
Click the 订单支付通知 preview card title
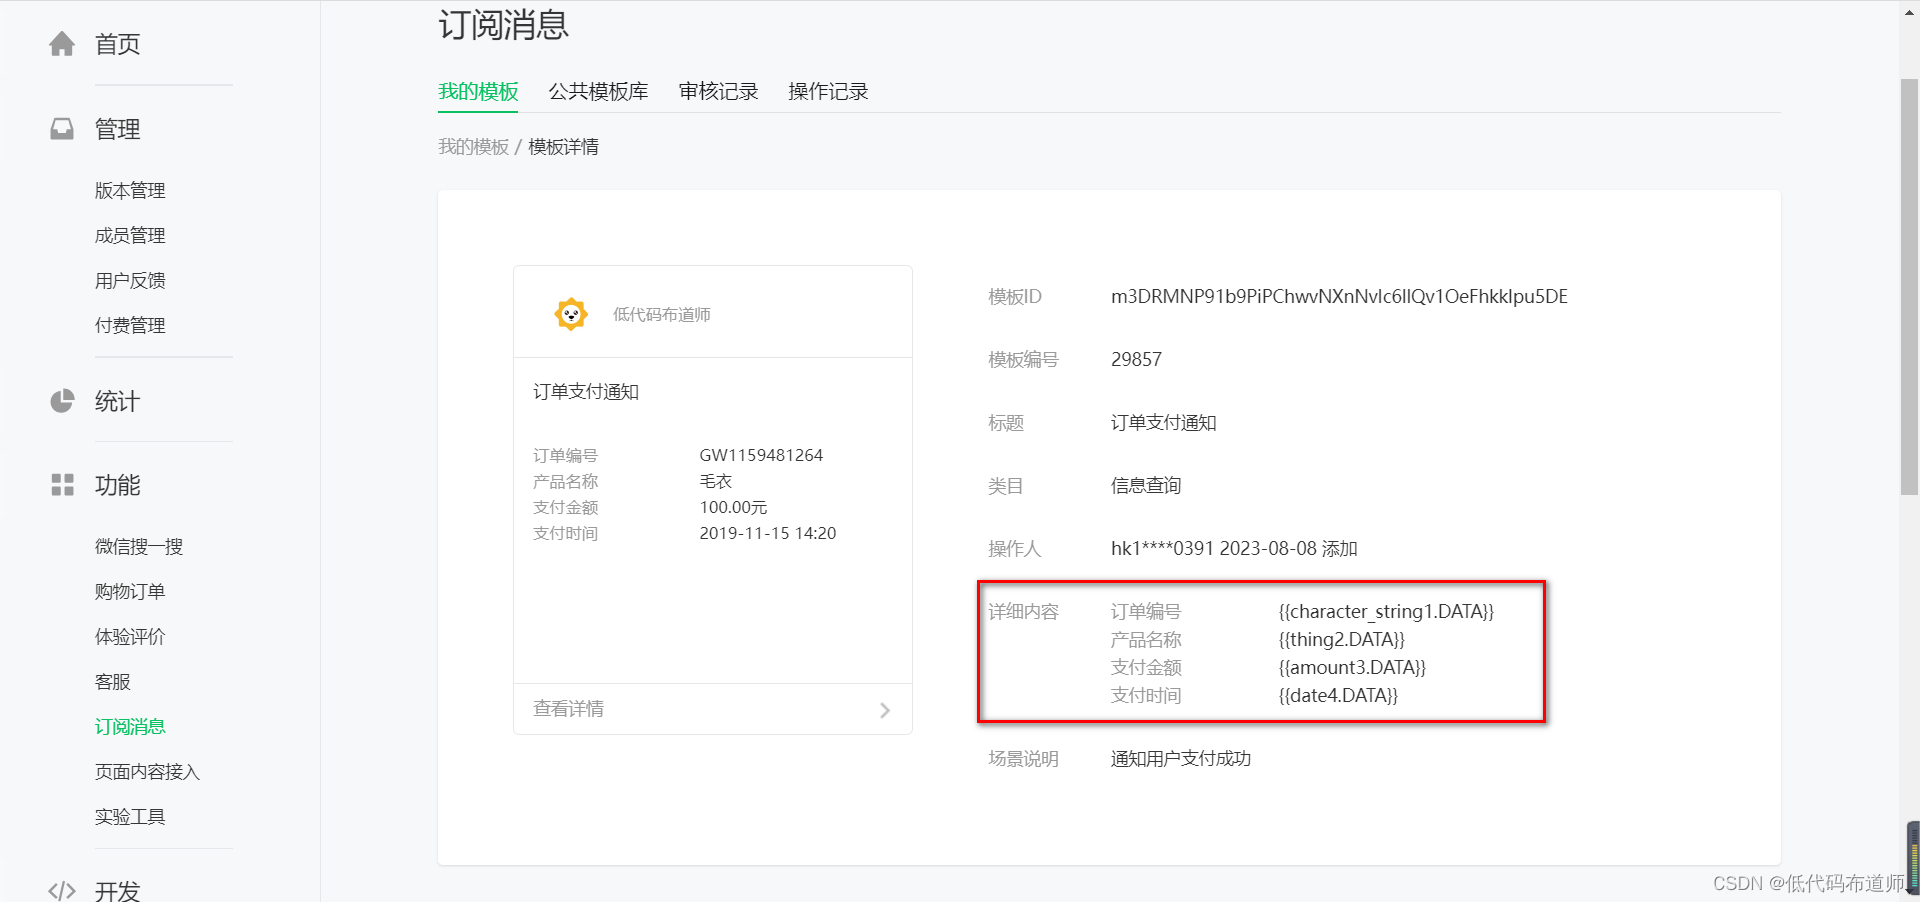click(586, 392)
